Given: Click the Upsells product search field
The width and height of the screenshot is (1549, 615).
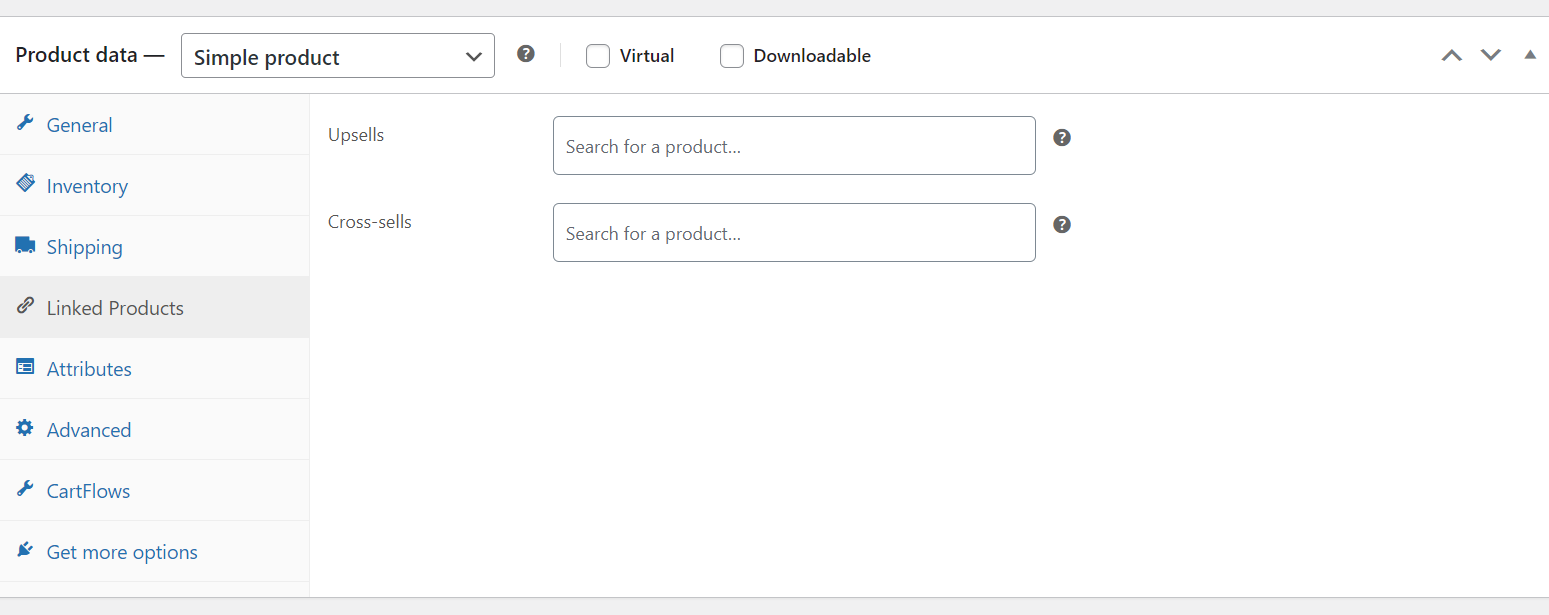Looking at the screenshot, I should pyautogui.click(x=794, y=145).
